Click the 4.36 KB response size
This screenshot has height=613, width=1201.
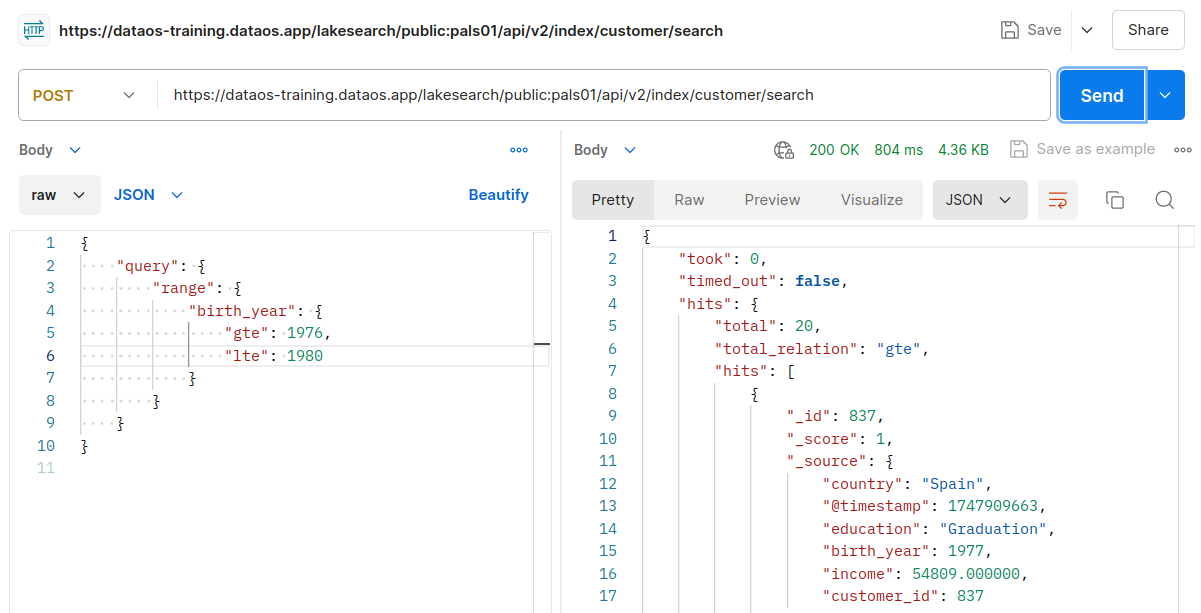[x=963, y=150]
